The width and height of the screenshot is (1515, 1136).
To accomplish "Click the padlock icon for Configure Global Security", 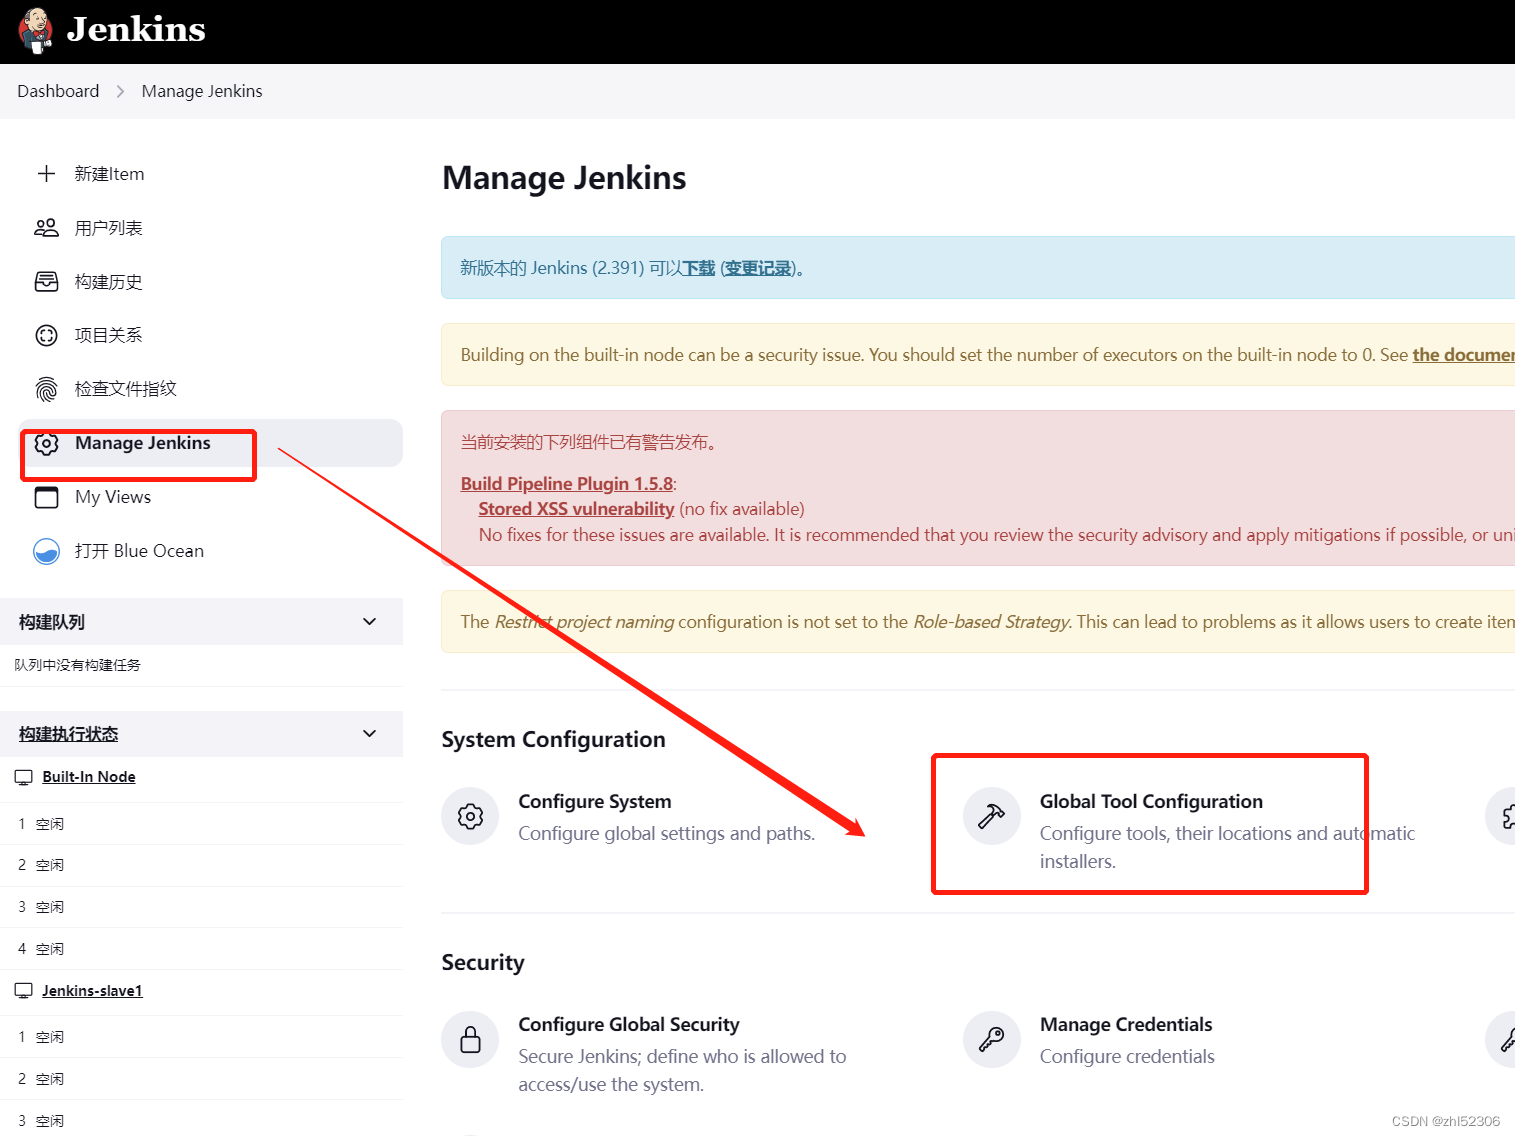I will coord(470,1039).
